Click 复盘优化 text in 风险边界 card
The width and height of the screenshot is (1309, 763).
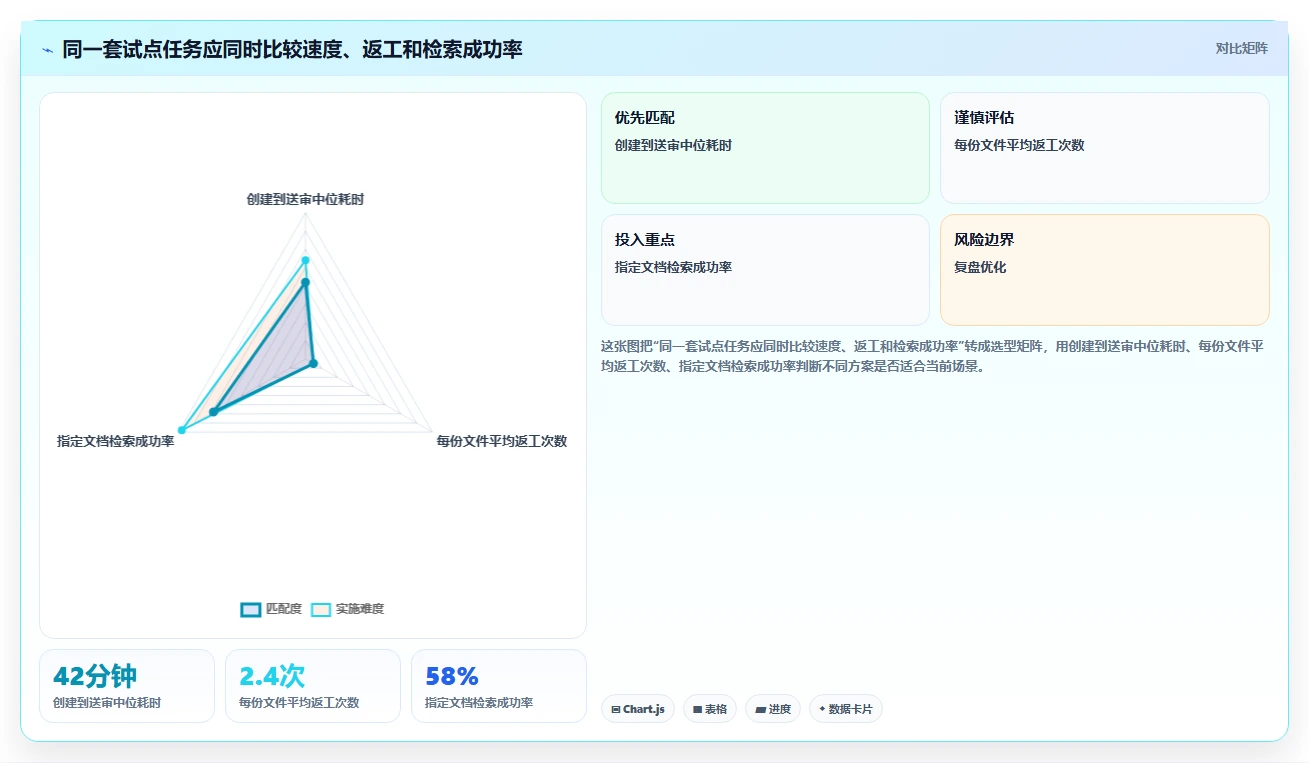(x=980, y=267)
